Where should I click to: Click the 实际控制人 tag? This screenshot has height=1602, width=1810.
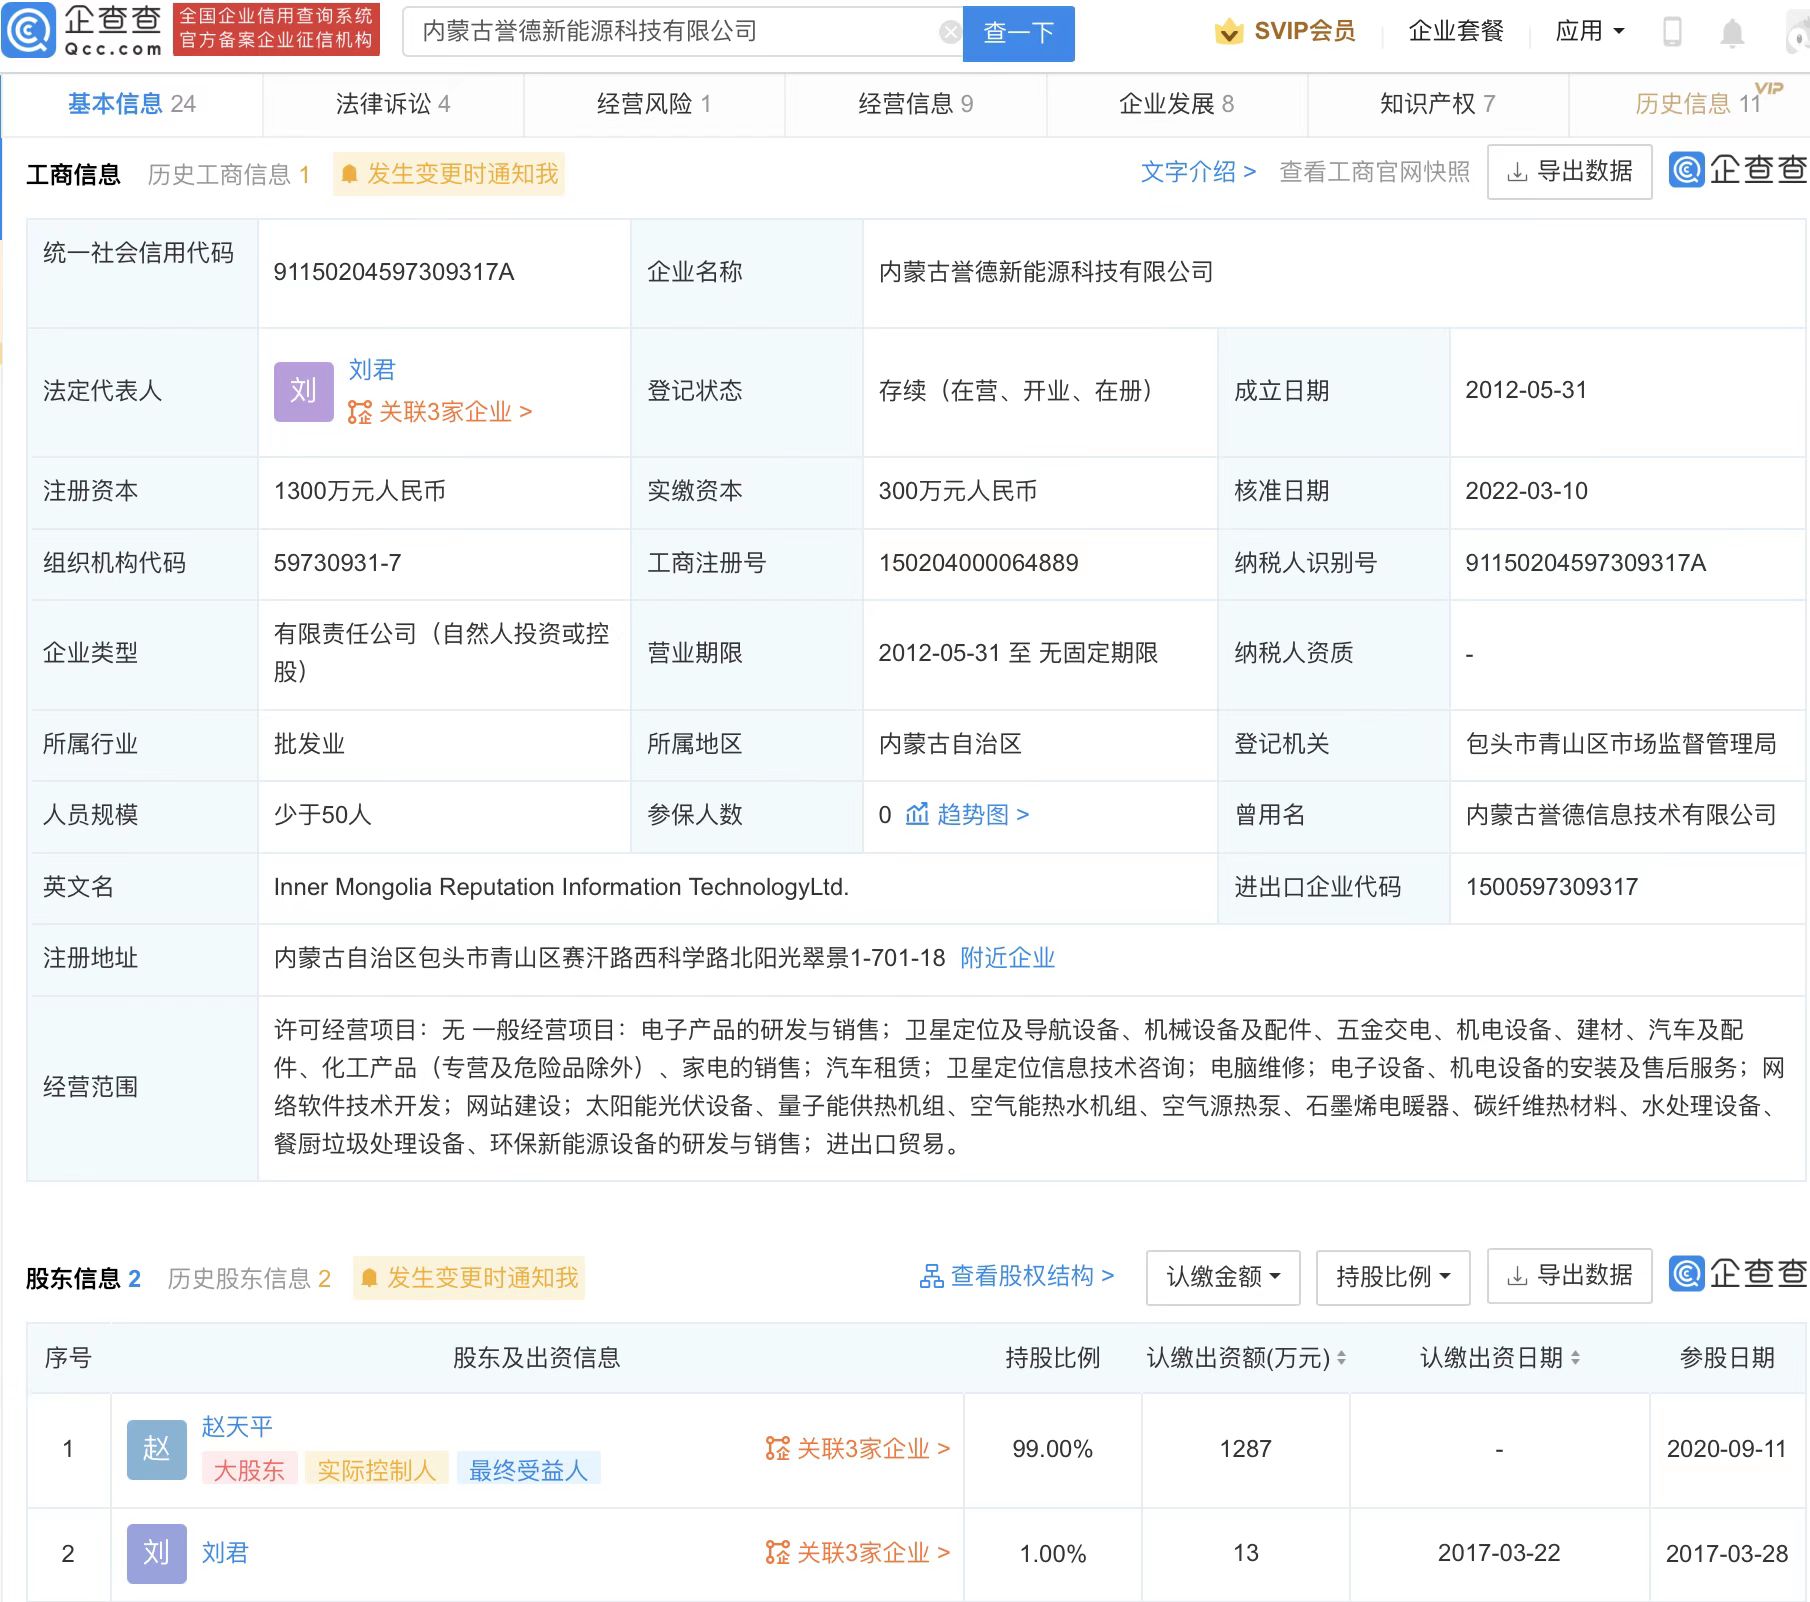tap(377, 1470)
